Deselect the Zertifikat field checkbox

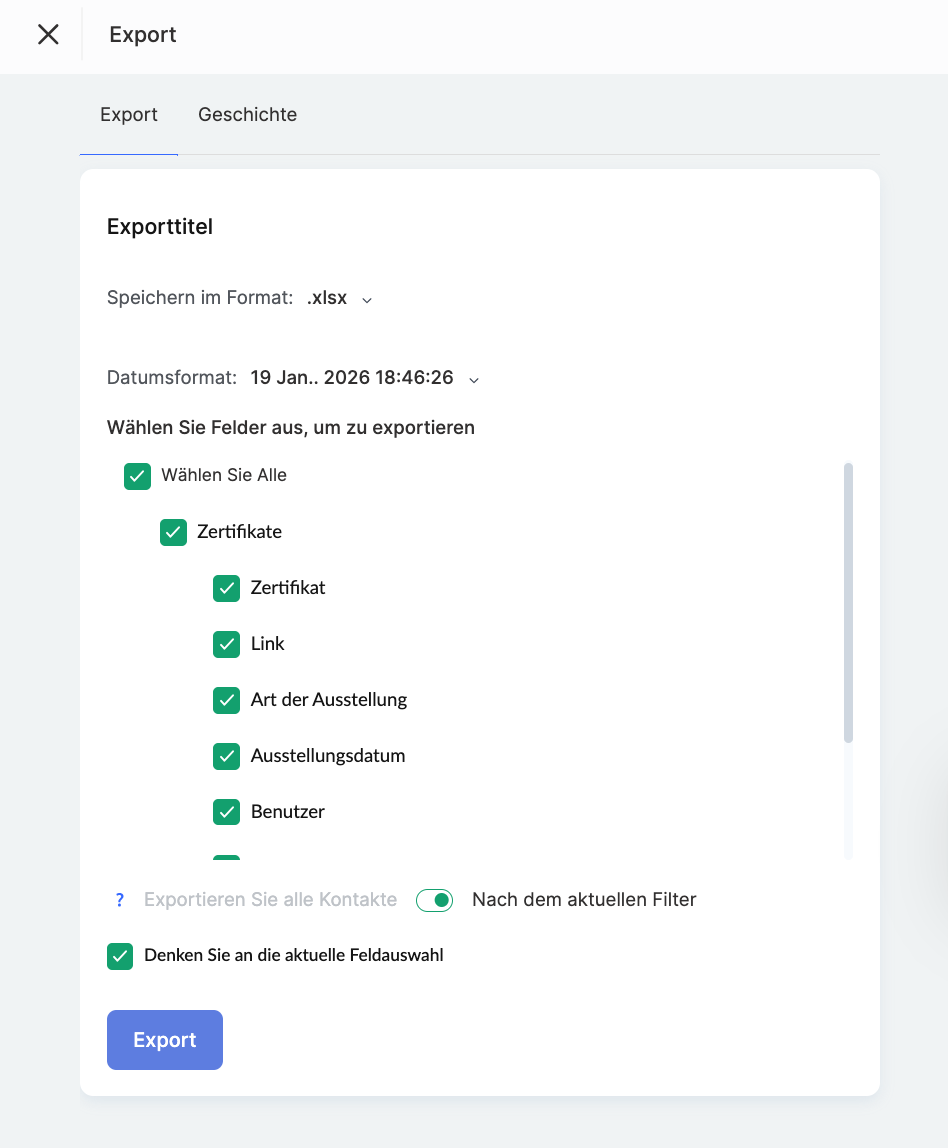[226, 588]
